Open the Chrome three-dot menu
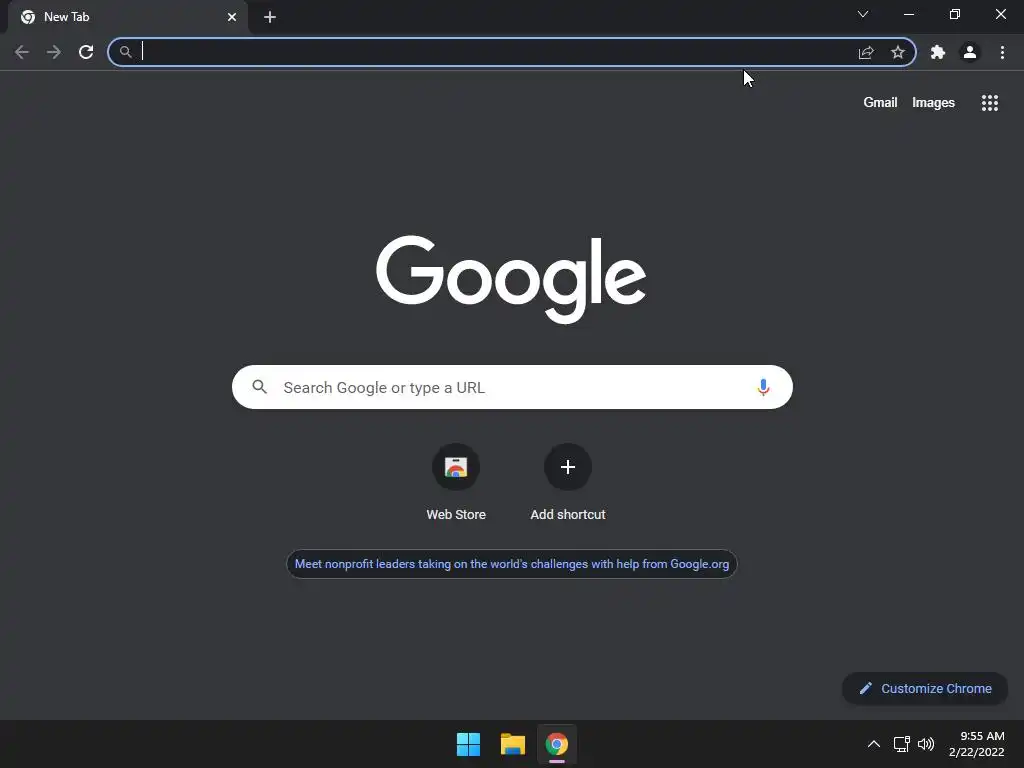This screenshot has width=1024, height=768. (x=1002, y=52)
